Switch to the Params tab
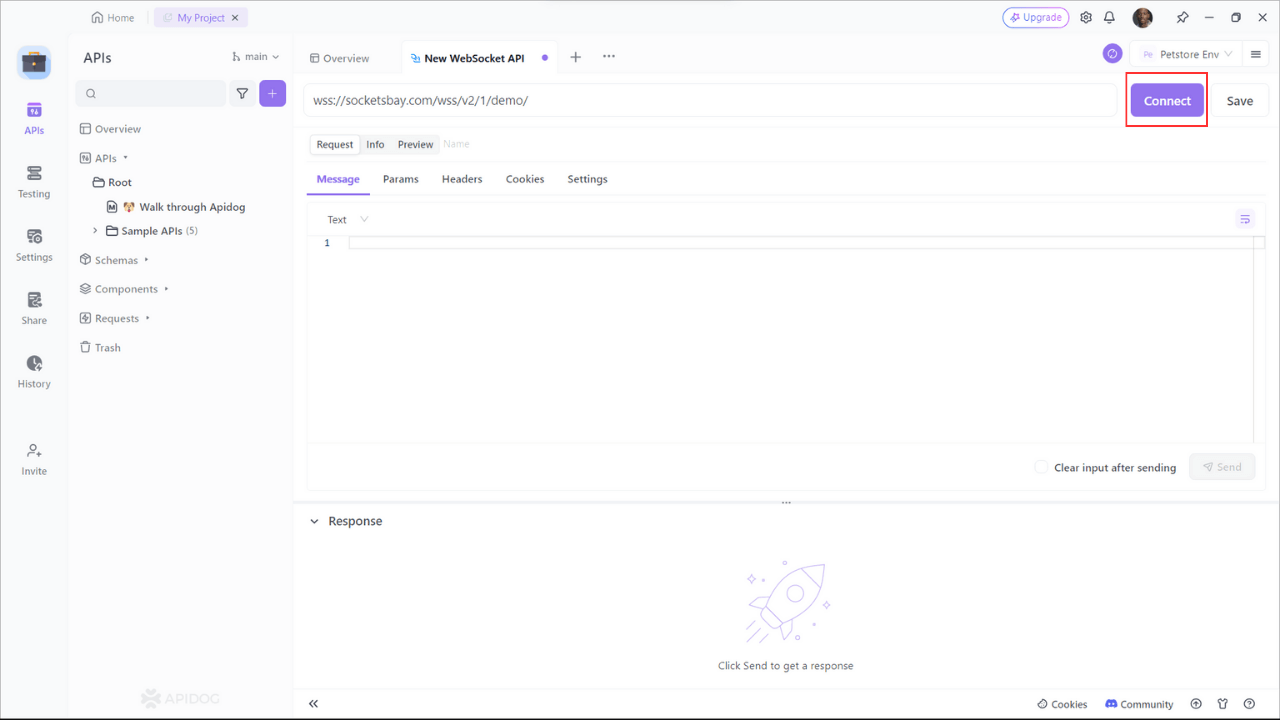This screenshot has width=1280, height=720. 400,179
